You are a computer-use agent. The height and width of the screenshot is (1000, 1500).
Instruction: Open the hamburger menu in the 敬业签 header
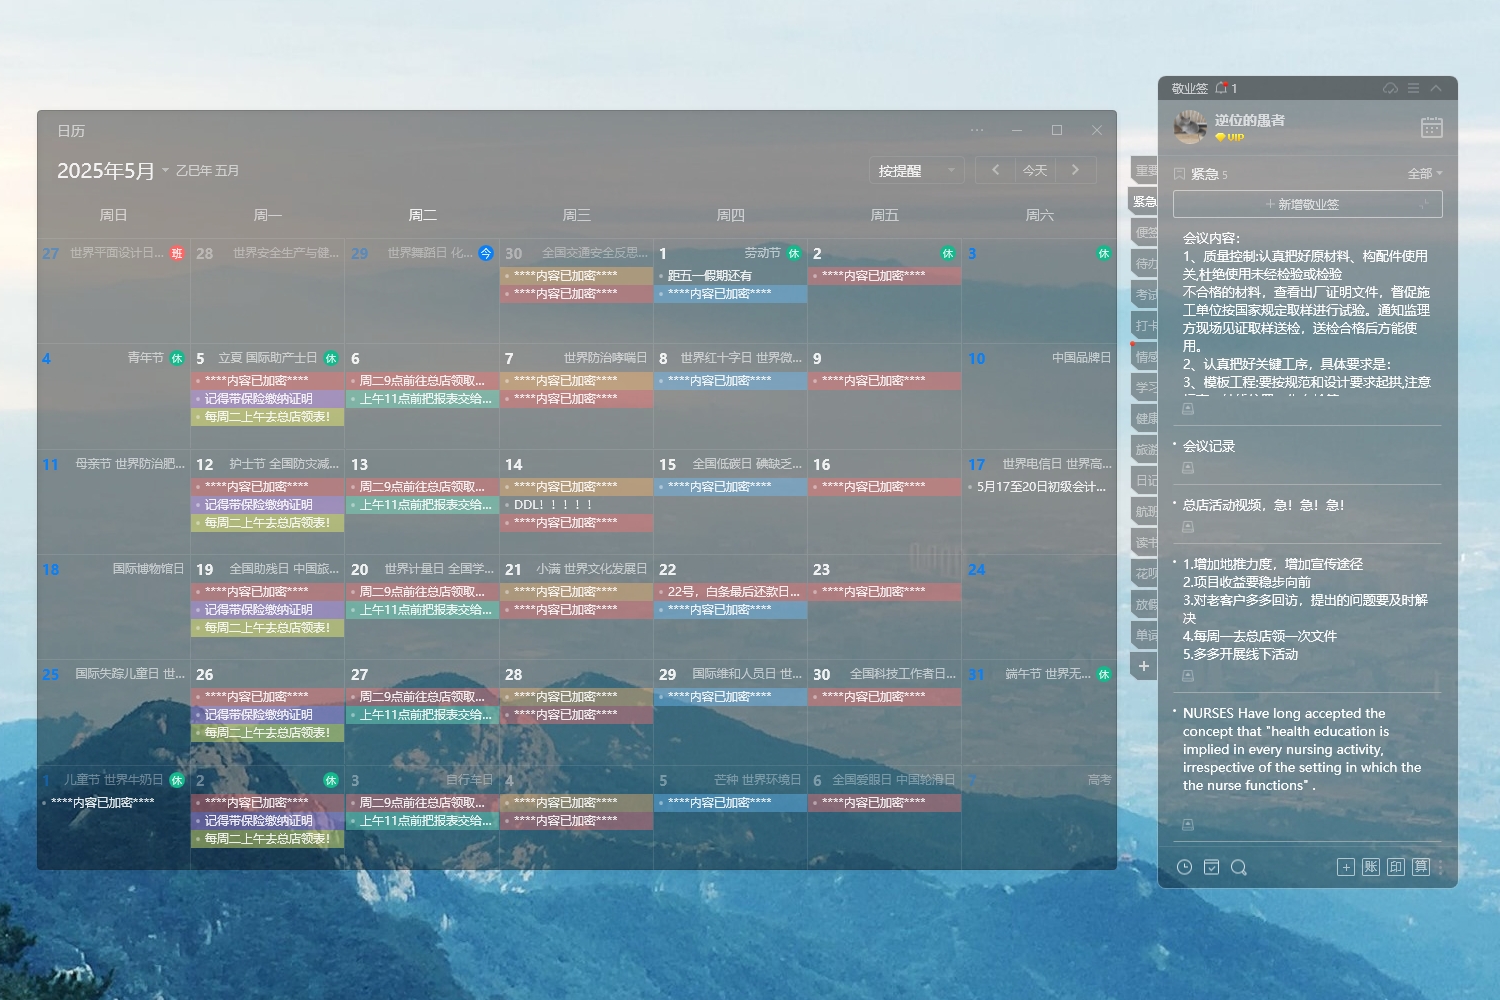[x=1413, y=88]
